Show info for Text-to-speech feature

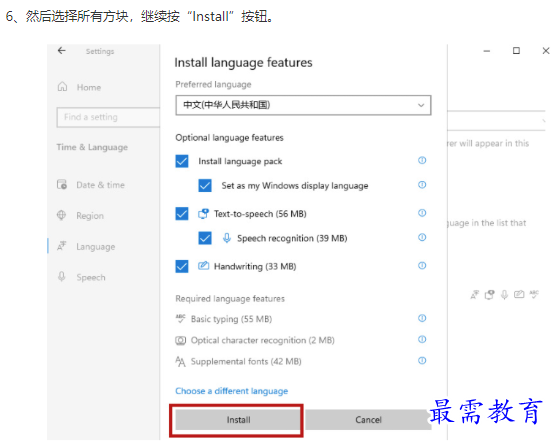tap(422, 213)
